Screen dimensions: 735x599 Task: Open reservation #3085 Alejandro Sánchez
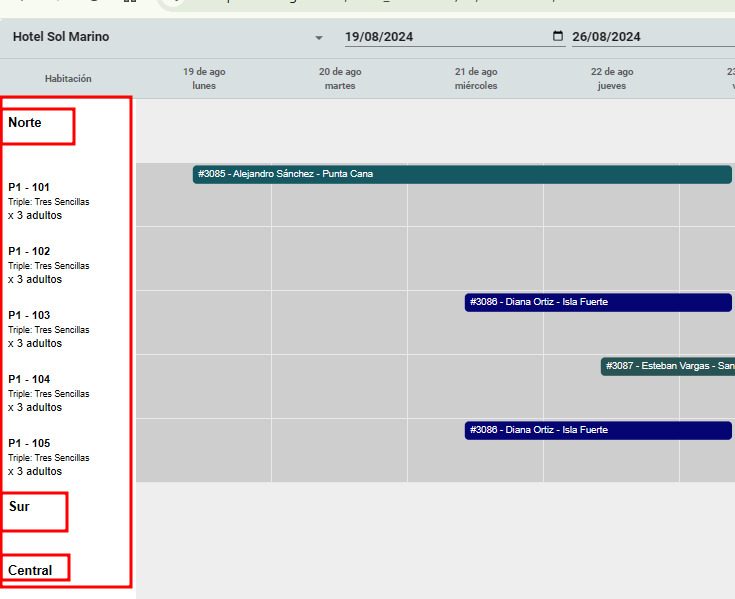click(461, 174)
